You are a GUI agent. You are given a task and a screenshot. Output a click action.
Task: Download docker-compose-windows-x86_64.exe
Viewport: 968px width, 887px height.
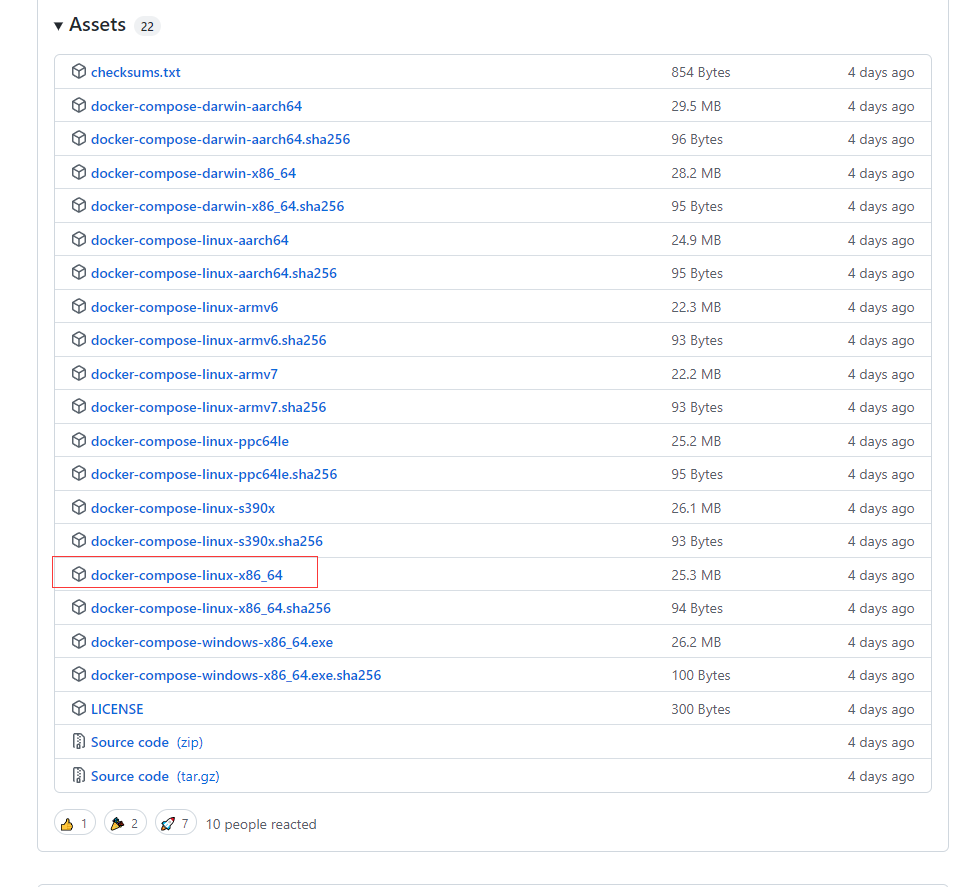[212, 642]
